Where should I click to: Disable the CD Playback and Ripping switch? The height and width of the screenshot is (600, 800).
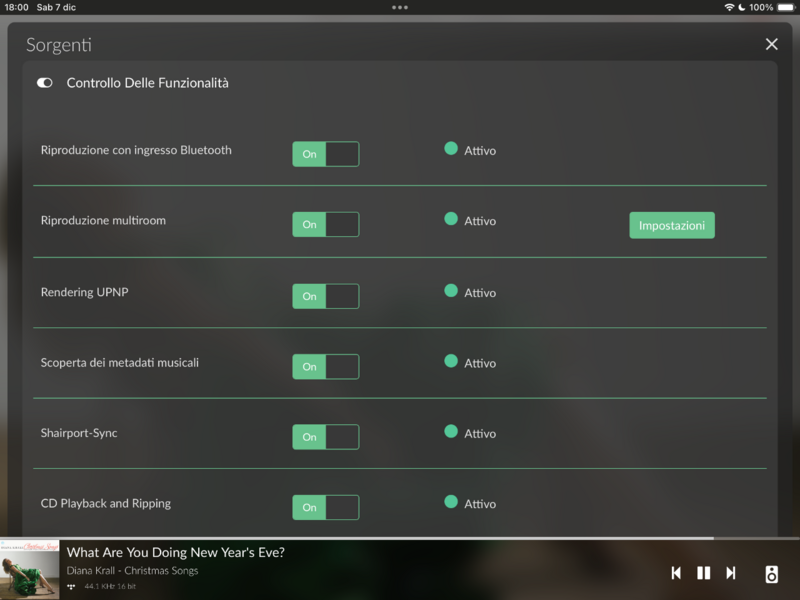(x=325, y=507)
